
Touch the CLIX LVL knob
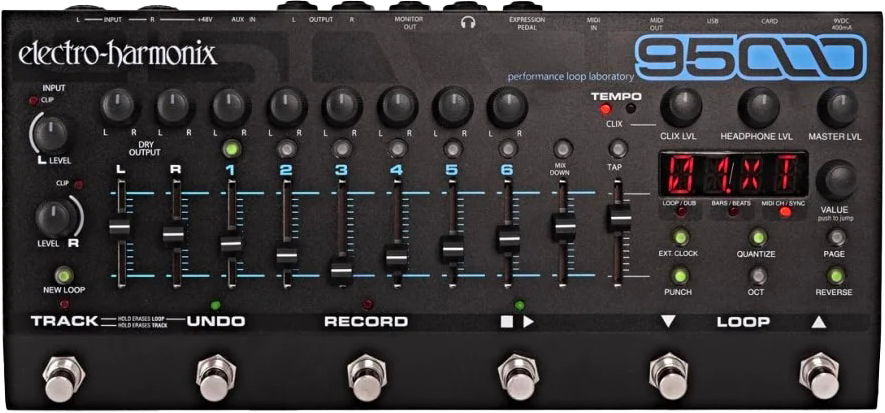[681, 107]
